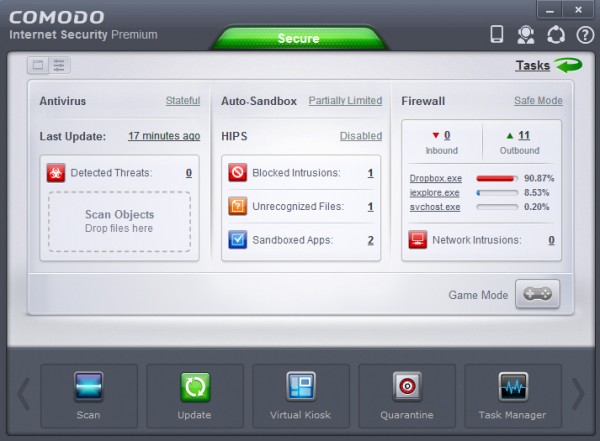Open the Dropbox.exe process link

(435, 178)
